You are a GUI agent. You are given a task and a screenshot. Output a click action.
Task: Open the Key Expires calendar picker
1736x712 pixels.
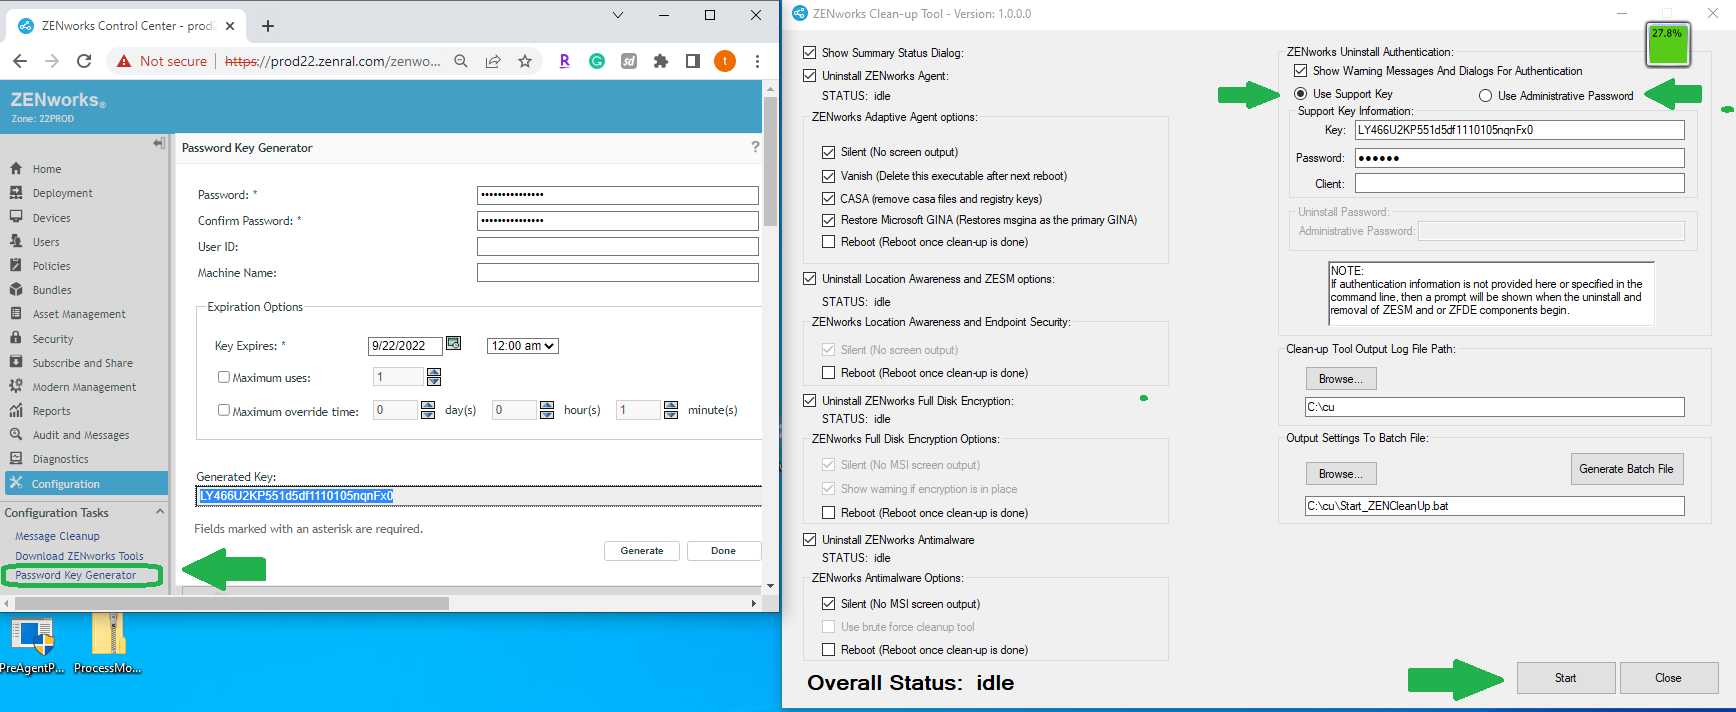tap(453, 344)
